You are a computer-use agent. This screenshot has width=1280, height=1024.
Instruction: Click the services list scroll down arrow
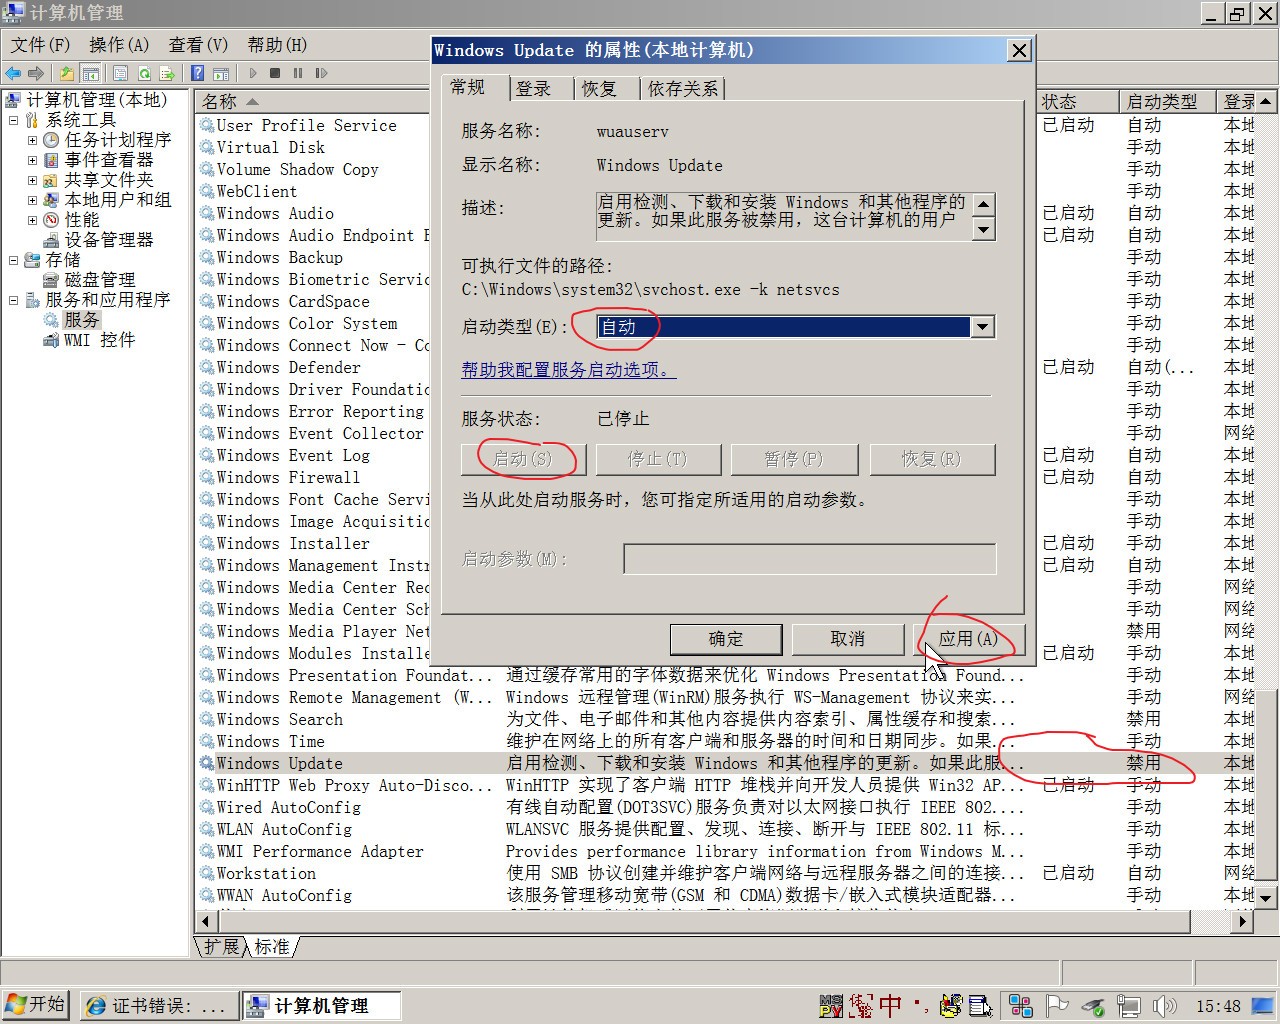(1266, 897)
